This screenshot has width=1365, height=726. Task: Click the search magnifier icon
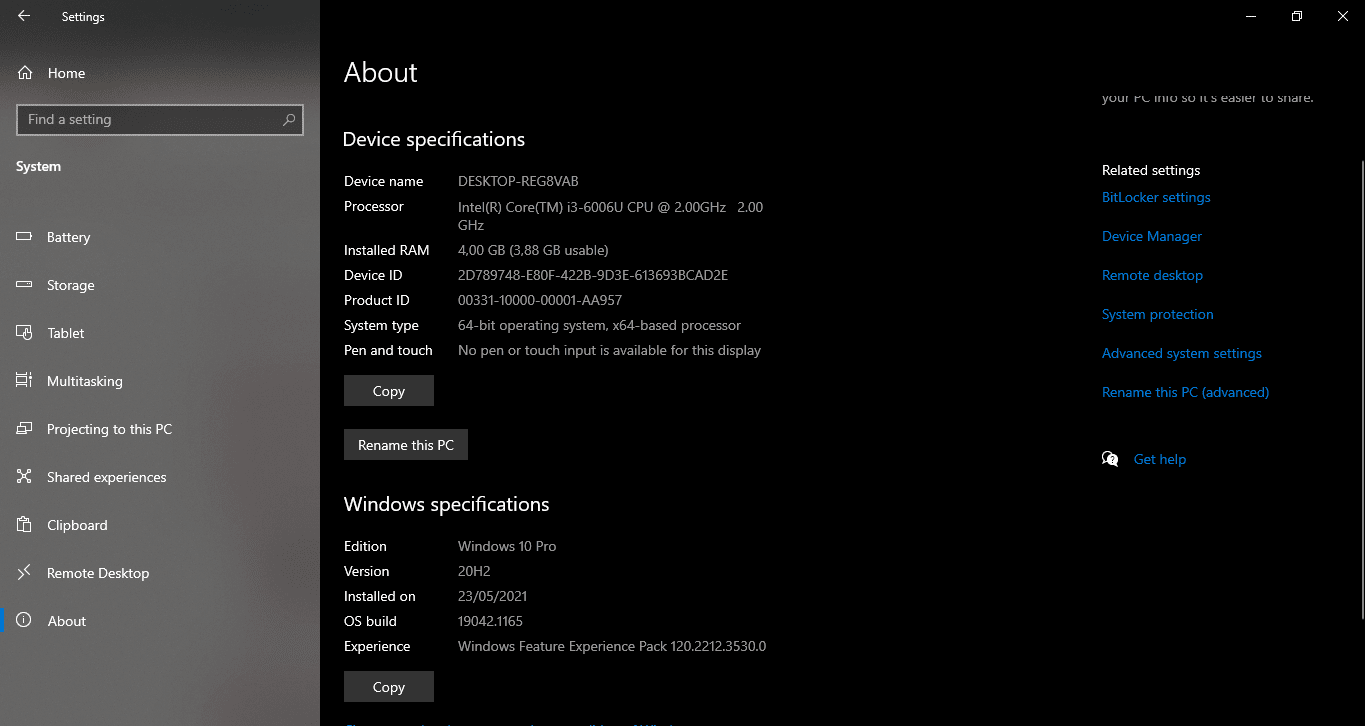[x=289, y=119]
